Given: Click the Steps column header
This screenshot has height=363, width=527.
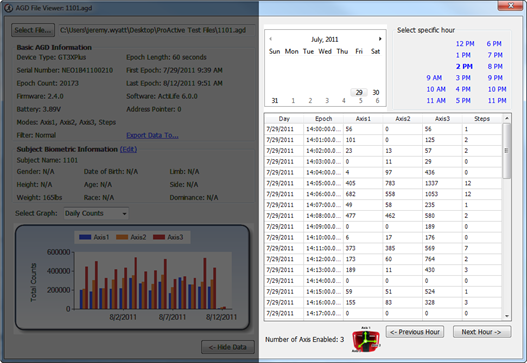Looking at the screenshot, I should 482,119.
